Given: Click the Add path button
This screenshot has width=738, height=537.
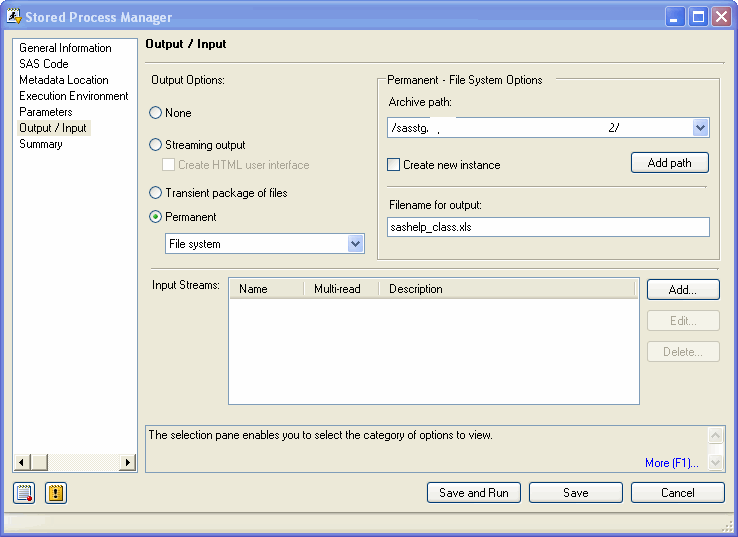Looking at the screenshot, I should 669,163.
